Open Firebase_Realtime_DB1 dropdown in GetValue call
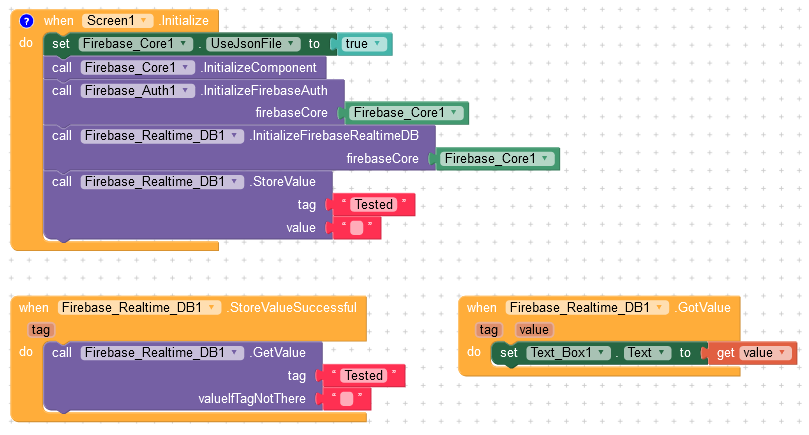 (x=162, y=352)
